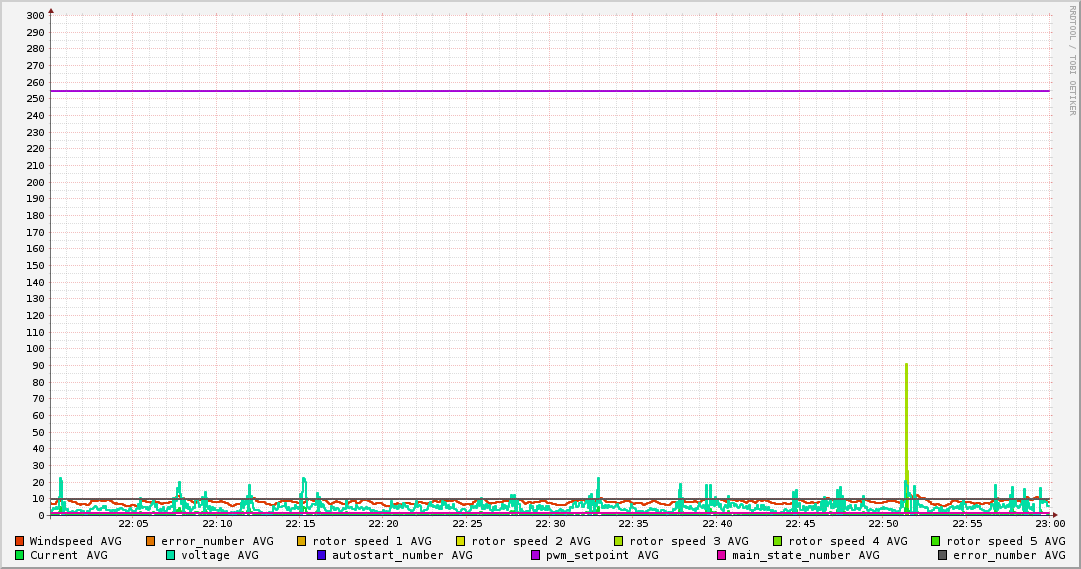Click the peak of the yellow-green spike
Screen dimensions: 1081x569
coord(906,365)
